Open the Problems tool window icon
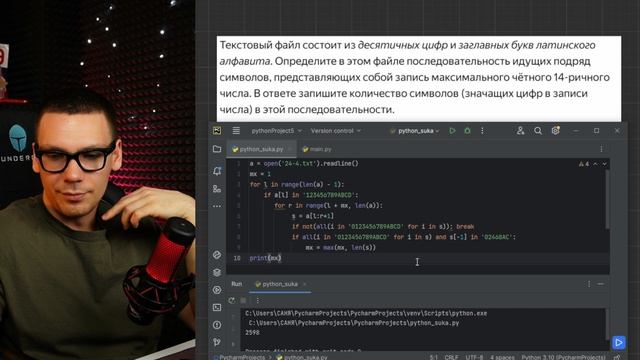The width and height of the screenshot is (640, 360). pos(217,325)
